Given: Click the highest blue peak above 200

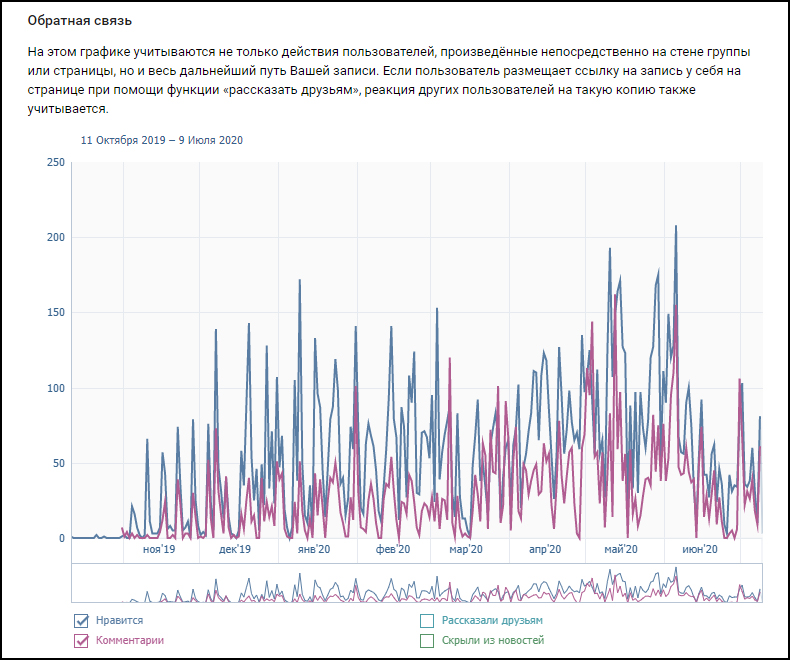Looking at the screenshot, I should (676, 227).
